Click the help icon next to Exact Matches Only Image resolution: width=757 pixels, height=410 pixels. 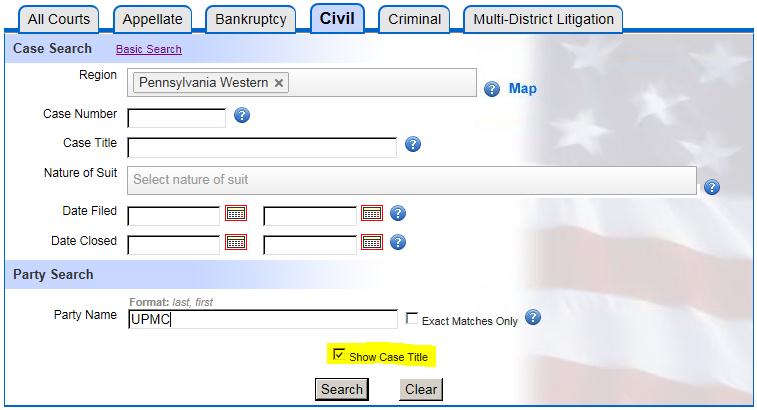pos(533,318)
